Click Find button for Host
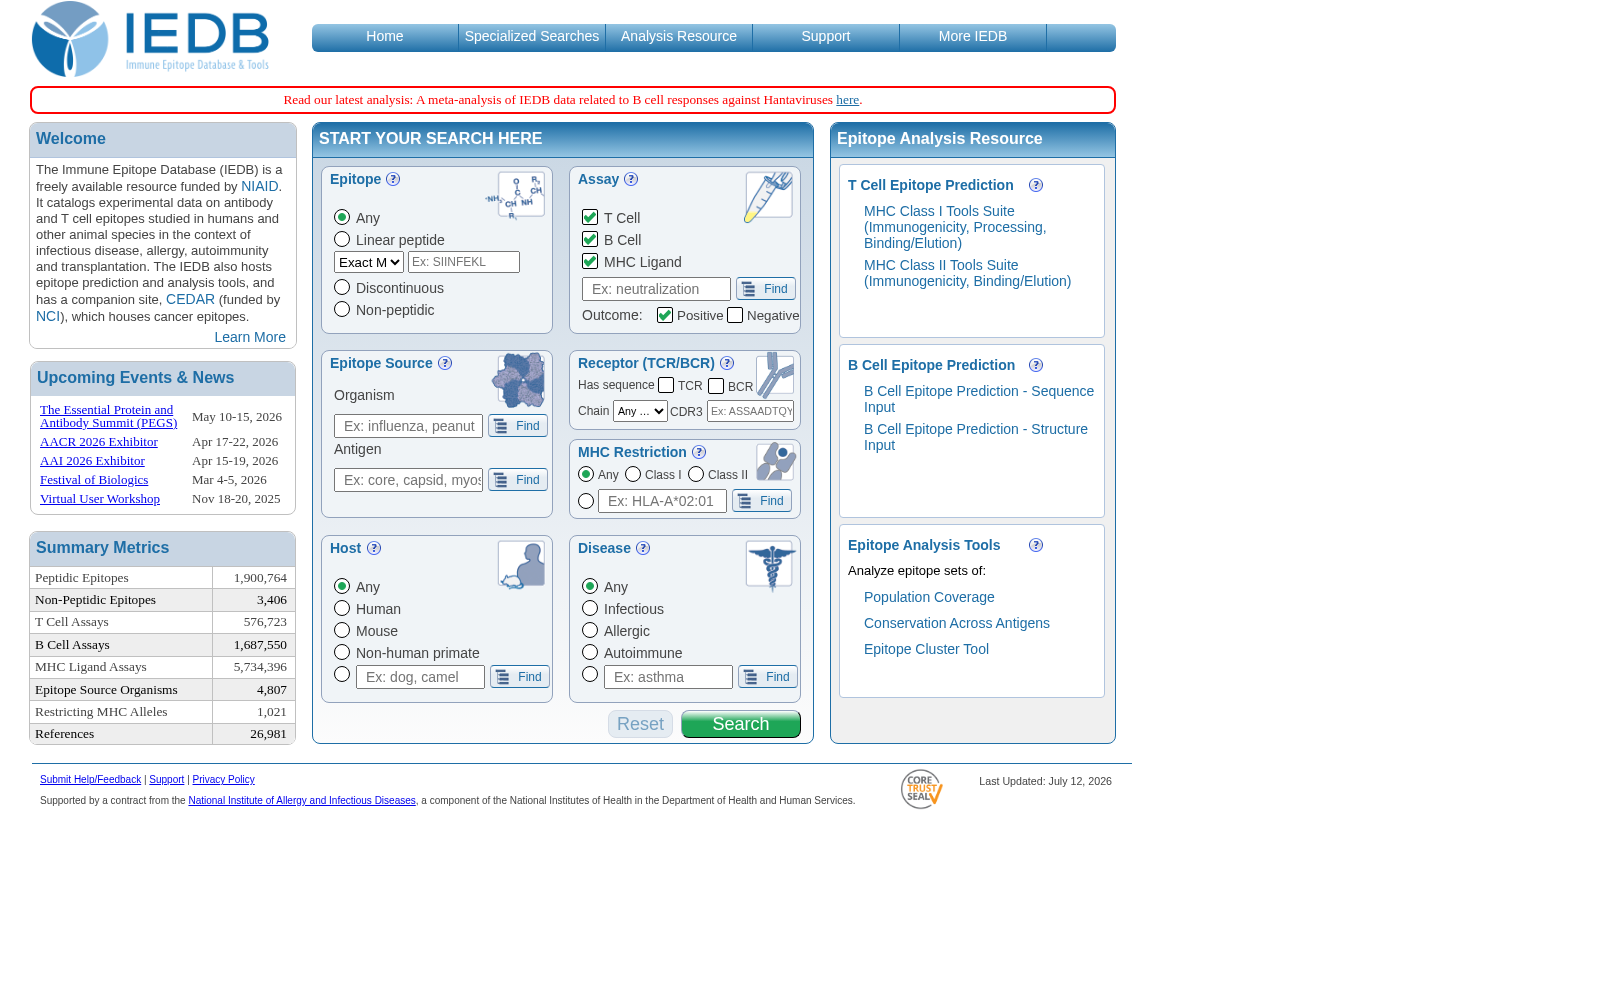The width and height of the screenshot is (1600, 1000). coord(520,677)
